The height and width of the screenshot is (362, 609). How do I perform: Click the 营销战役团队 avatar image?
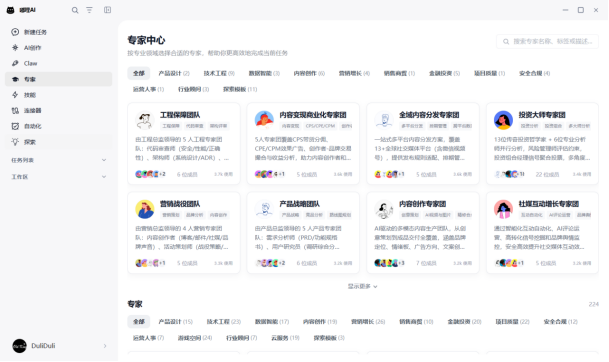(145, 209)
